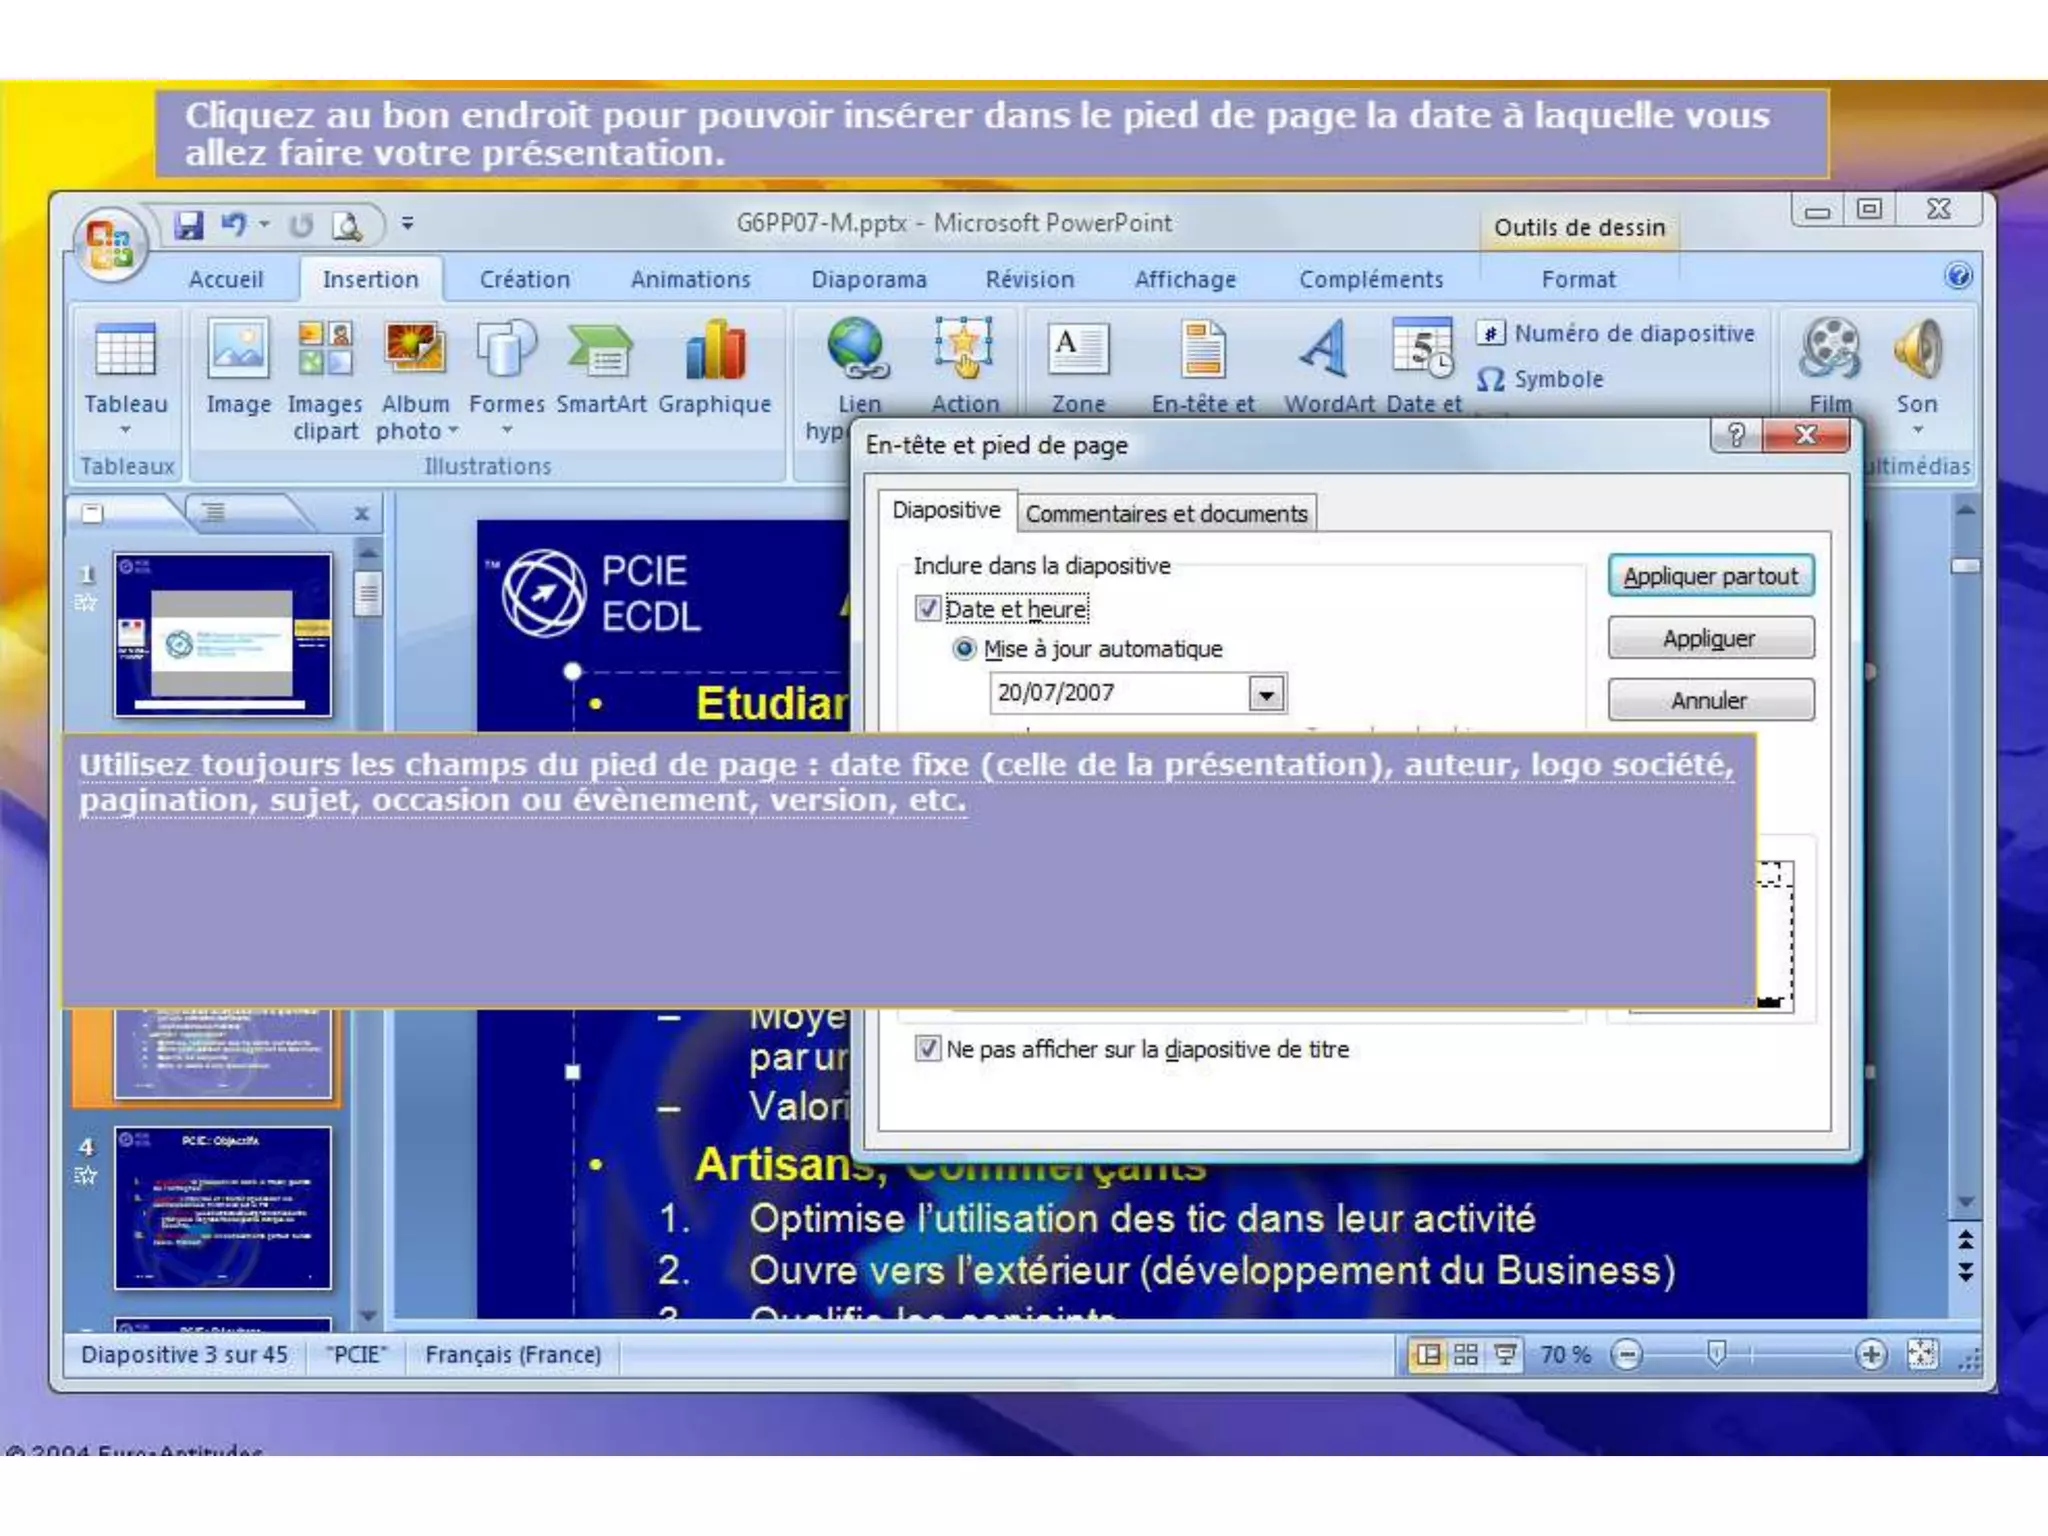
Task: Expand the Son dropdown arrow
Action: pos(1917,430)
